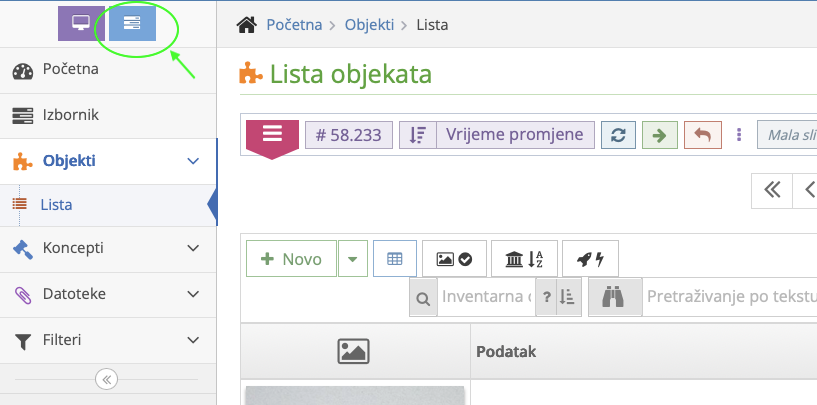The height and width of the screenshot is (405, 817).
Task: Click the image-with-checkmark button
Action: click(454, 259)
